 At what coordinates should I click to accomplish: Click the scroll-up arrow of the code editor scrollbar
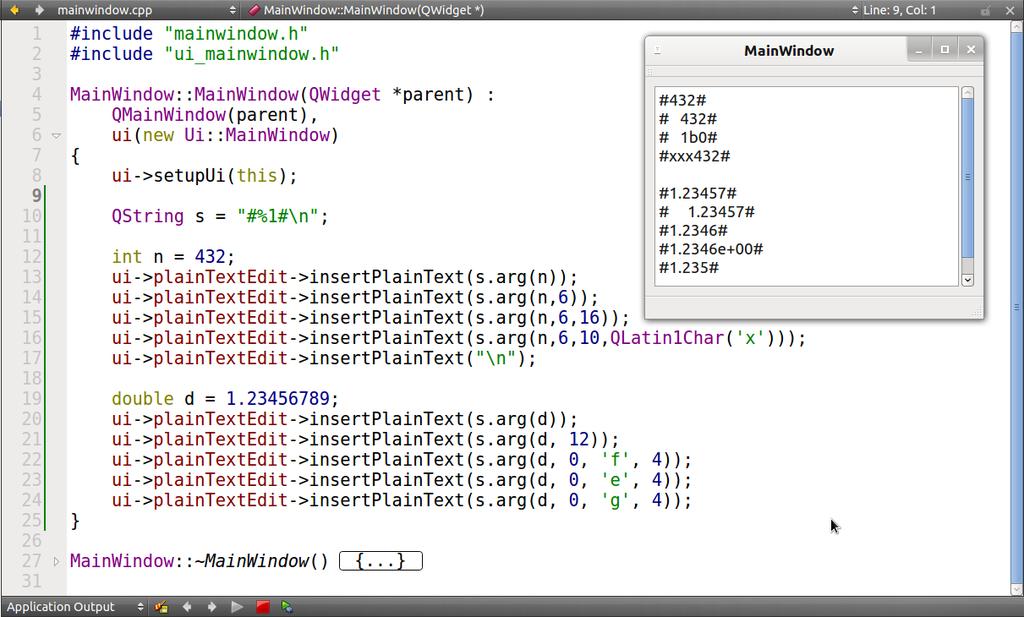(1017, 27)
